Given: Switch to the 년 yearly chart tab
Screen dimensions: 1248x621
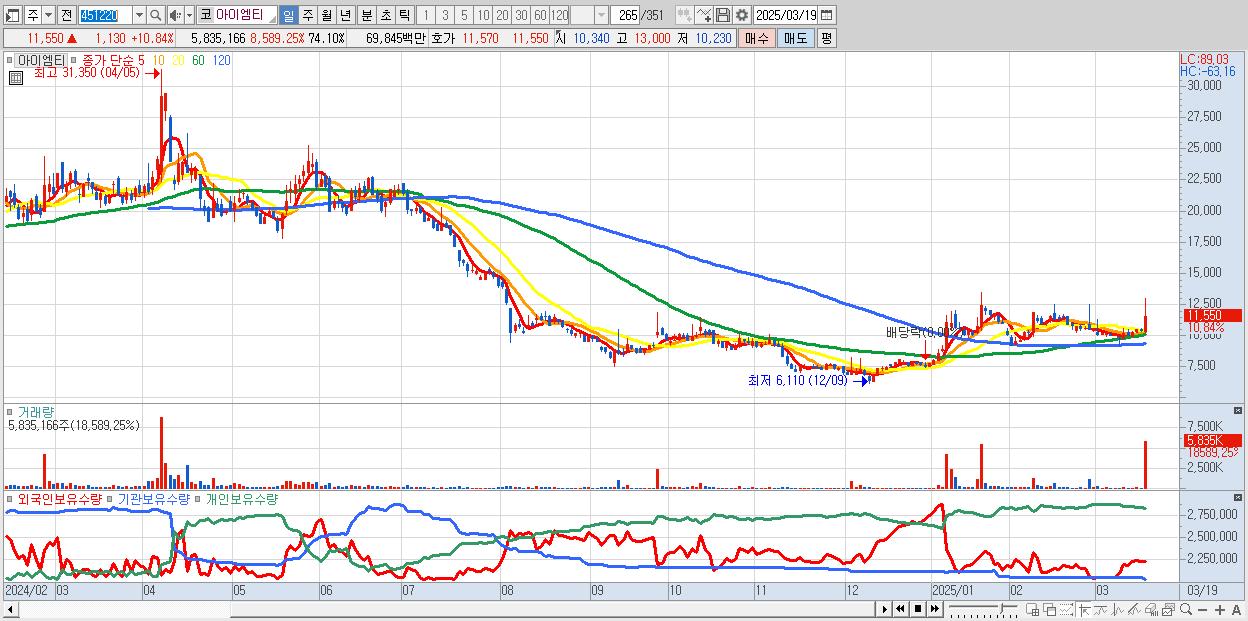Looking at the screenshot, I should (x=345, y=15).
